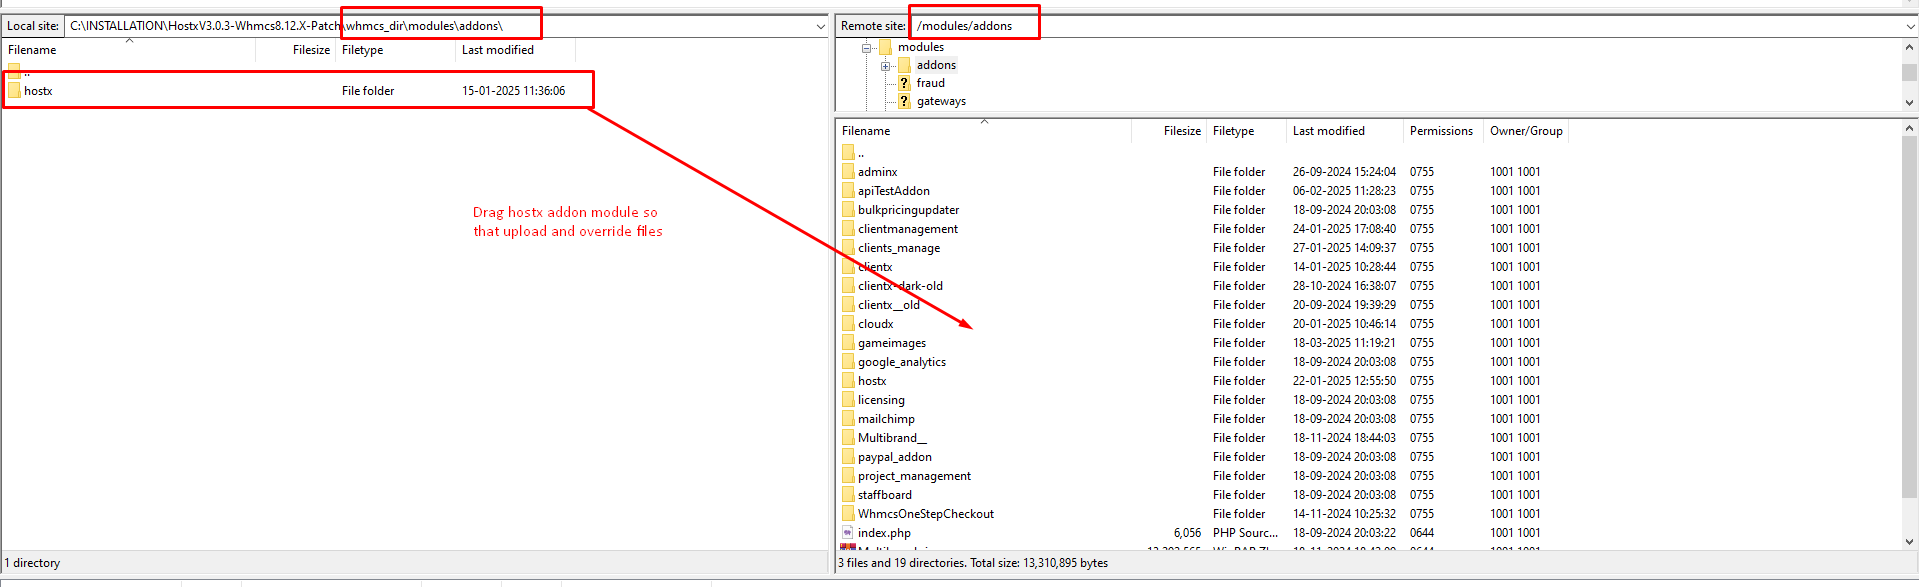Expand the addons node in remote tree
The image size is (1919, 587).
[885, 66]
